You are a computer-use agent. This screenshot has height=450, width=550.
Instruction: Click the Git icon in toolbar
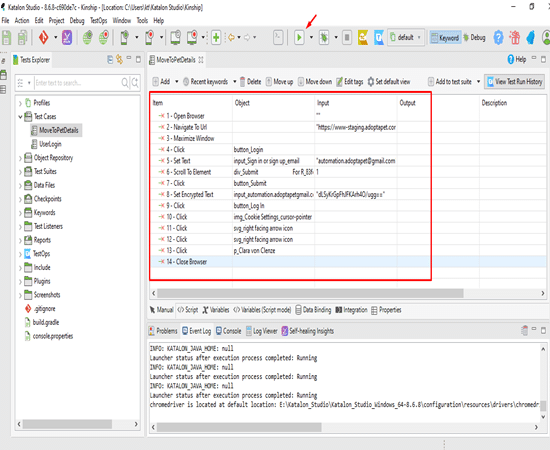click(43, 37)
